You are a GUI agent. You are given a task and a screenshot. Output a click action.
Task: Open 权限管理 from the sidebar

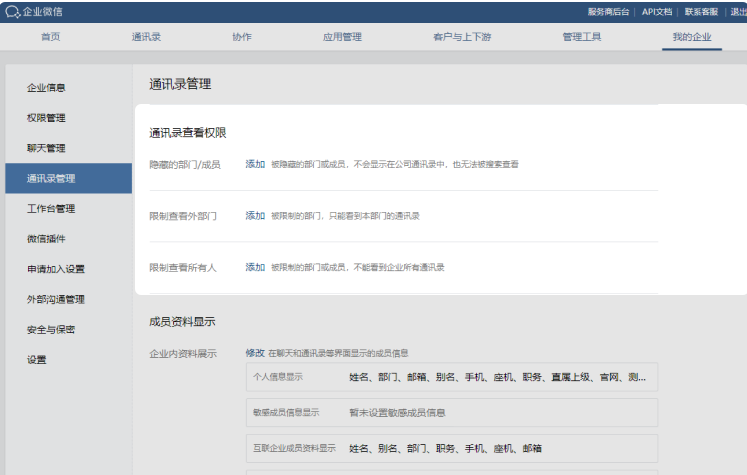(x=46, y=118)
